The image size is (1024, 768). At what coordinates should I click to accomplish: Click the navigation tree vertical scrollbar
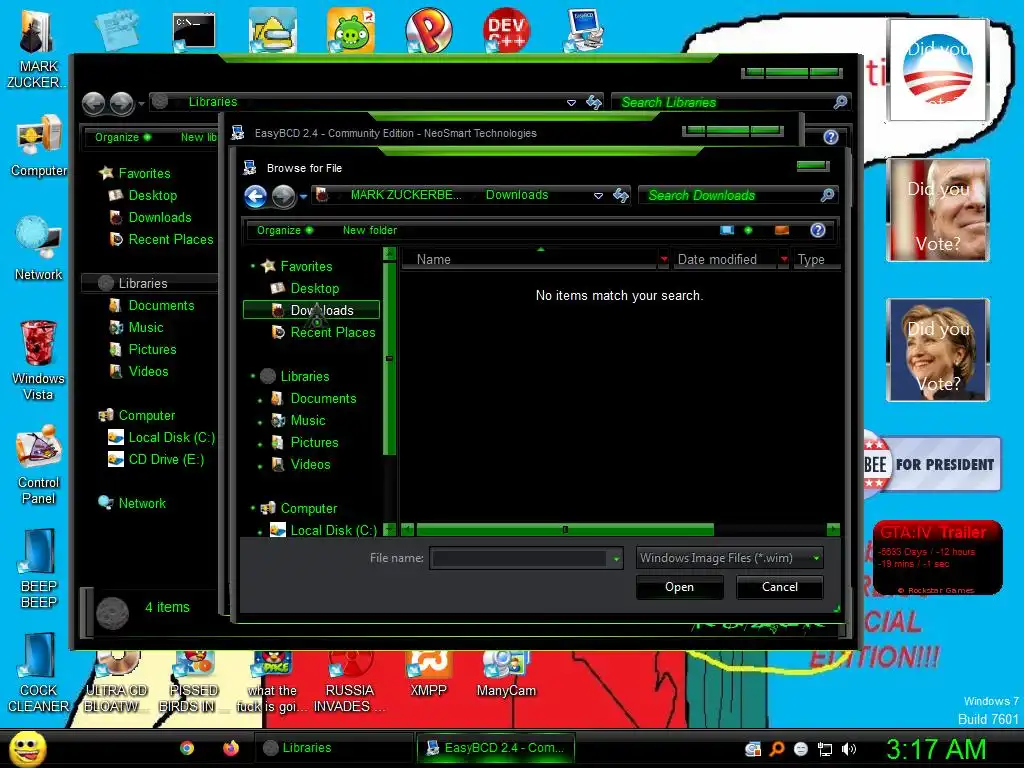pos(389,359)
